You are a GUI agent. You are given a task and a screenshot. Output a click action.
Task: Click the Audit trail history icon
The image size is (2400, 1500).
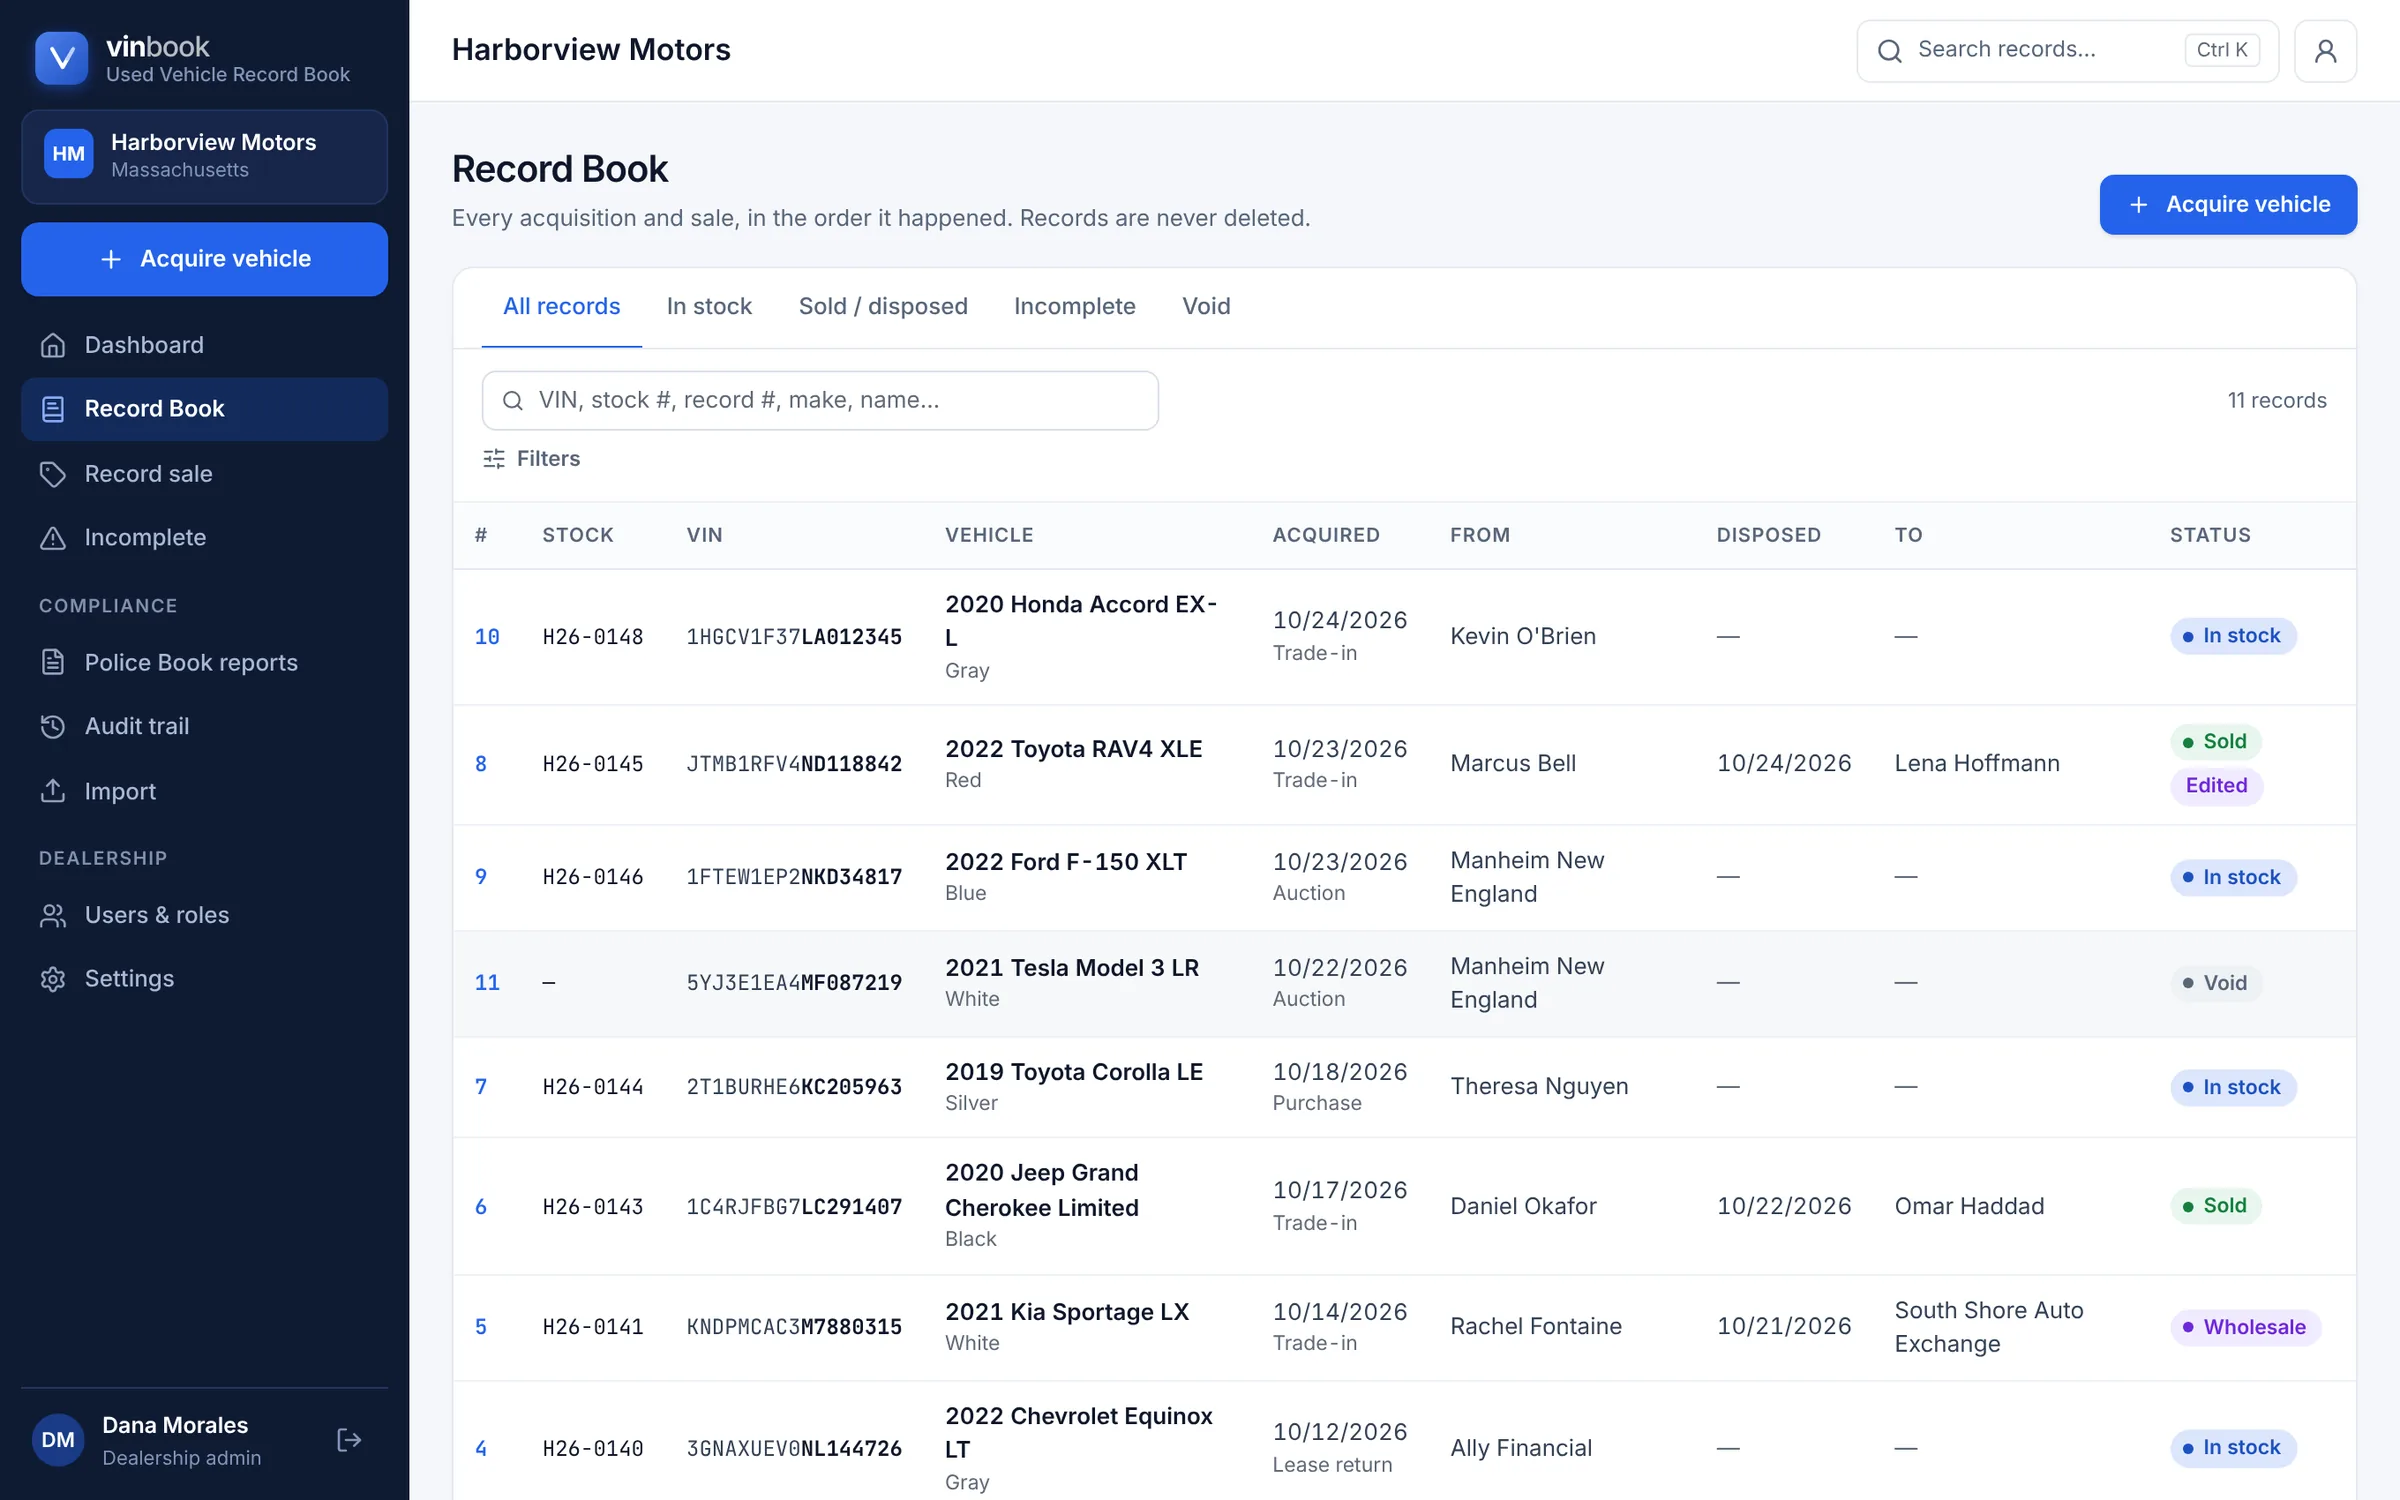tap(53, 726)
